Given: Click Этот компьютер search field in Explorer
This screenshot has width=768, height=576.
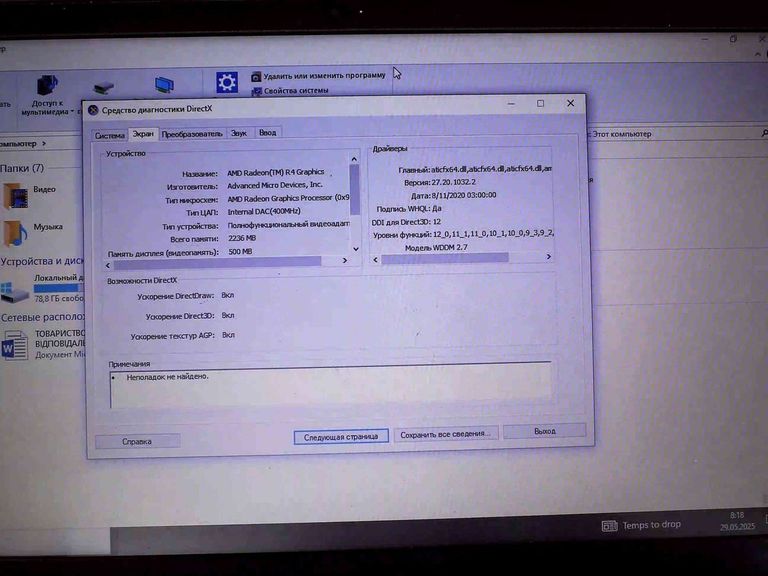Looking at the screenshot, I should [x=678, y=134].
